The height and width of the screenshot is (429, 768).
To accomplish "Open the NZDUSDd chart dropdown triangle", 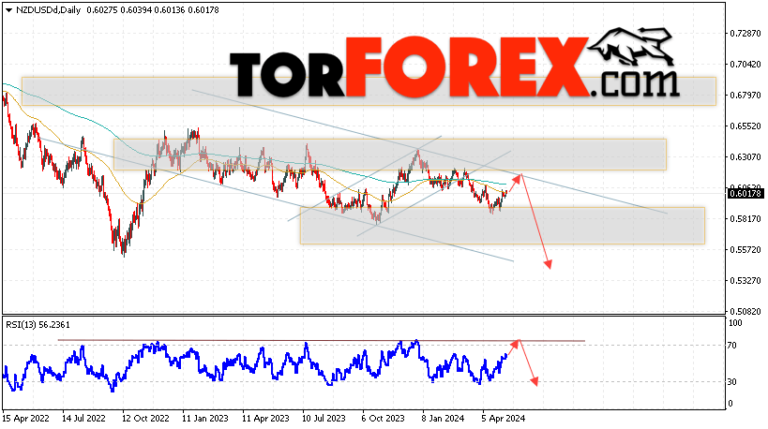I will coord(8,10).
